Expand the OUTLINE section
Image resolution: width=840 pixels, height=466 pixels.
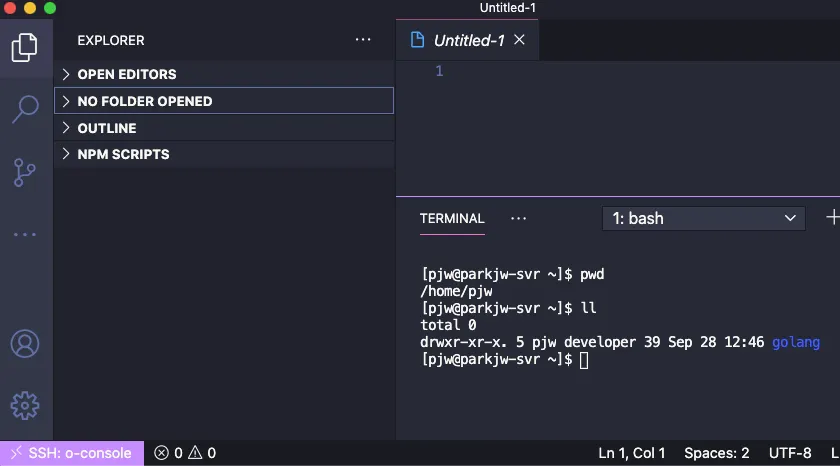click(106, 128)
